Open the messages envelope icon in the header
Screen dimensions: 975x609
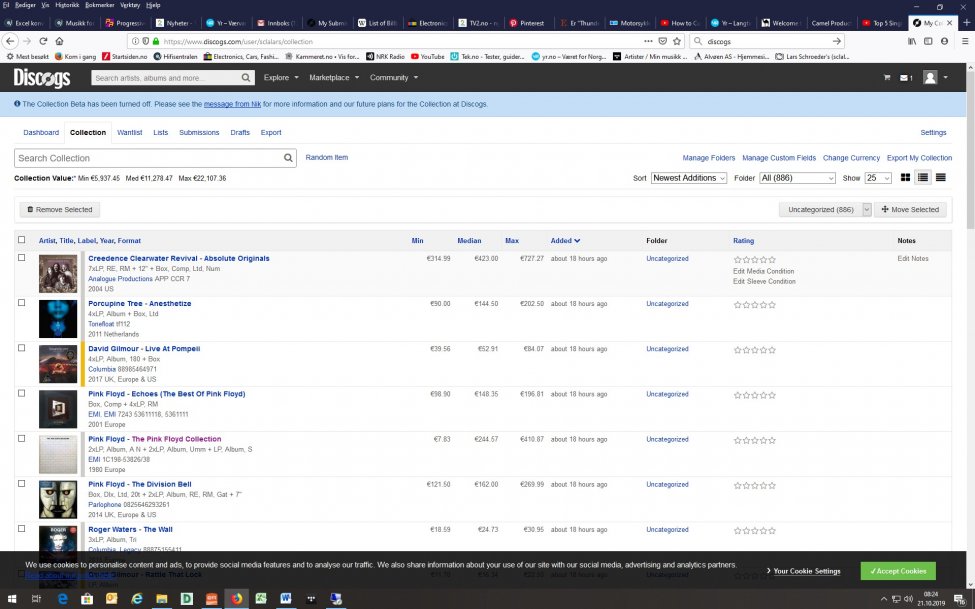click(x=905, y=78)
